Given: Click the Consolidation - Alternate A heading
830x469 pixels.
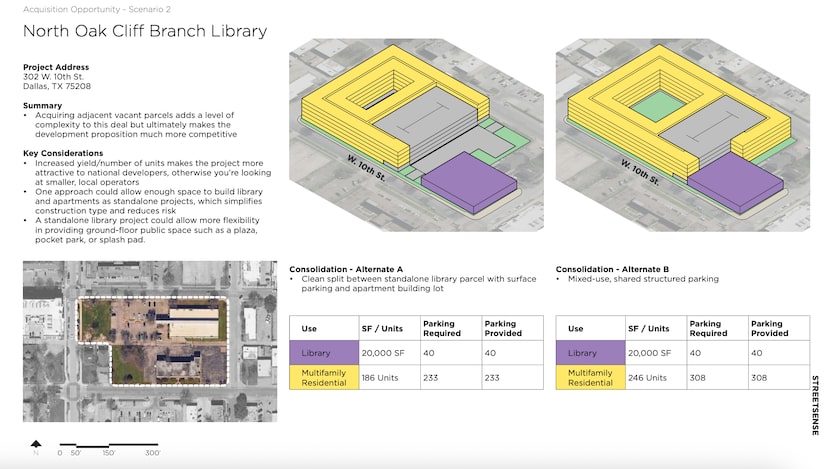Looking at the screenshot, I should 346,269.
